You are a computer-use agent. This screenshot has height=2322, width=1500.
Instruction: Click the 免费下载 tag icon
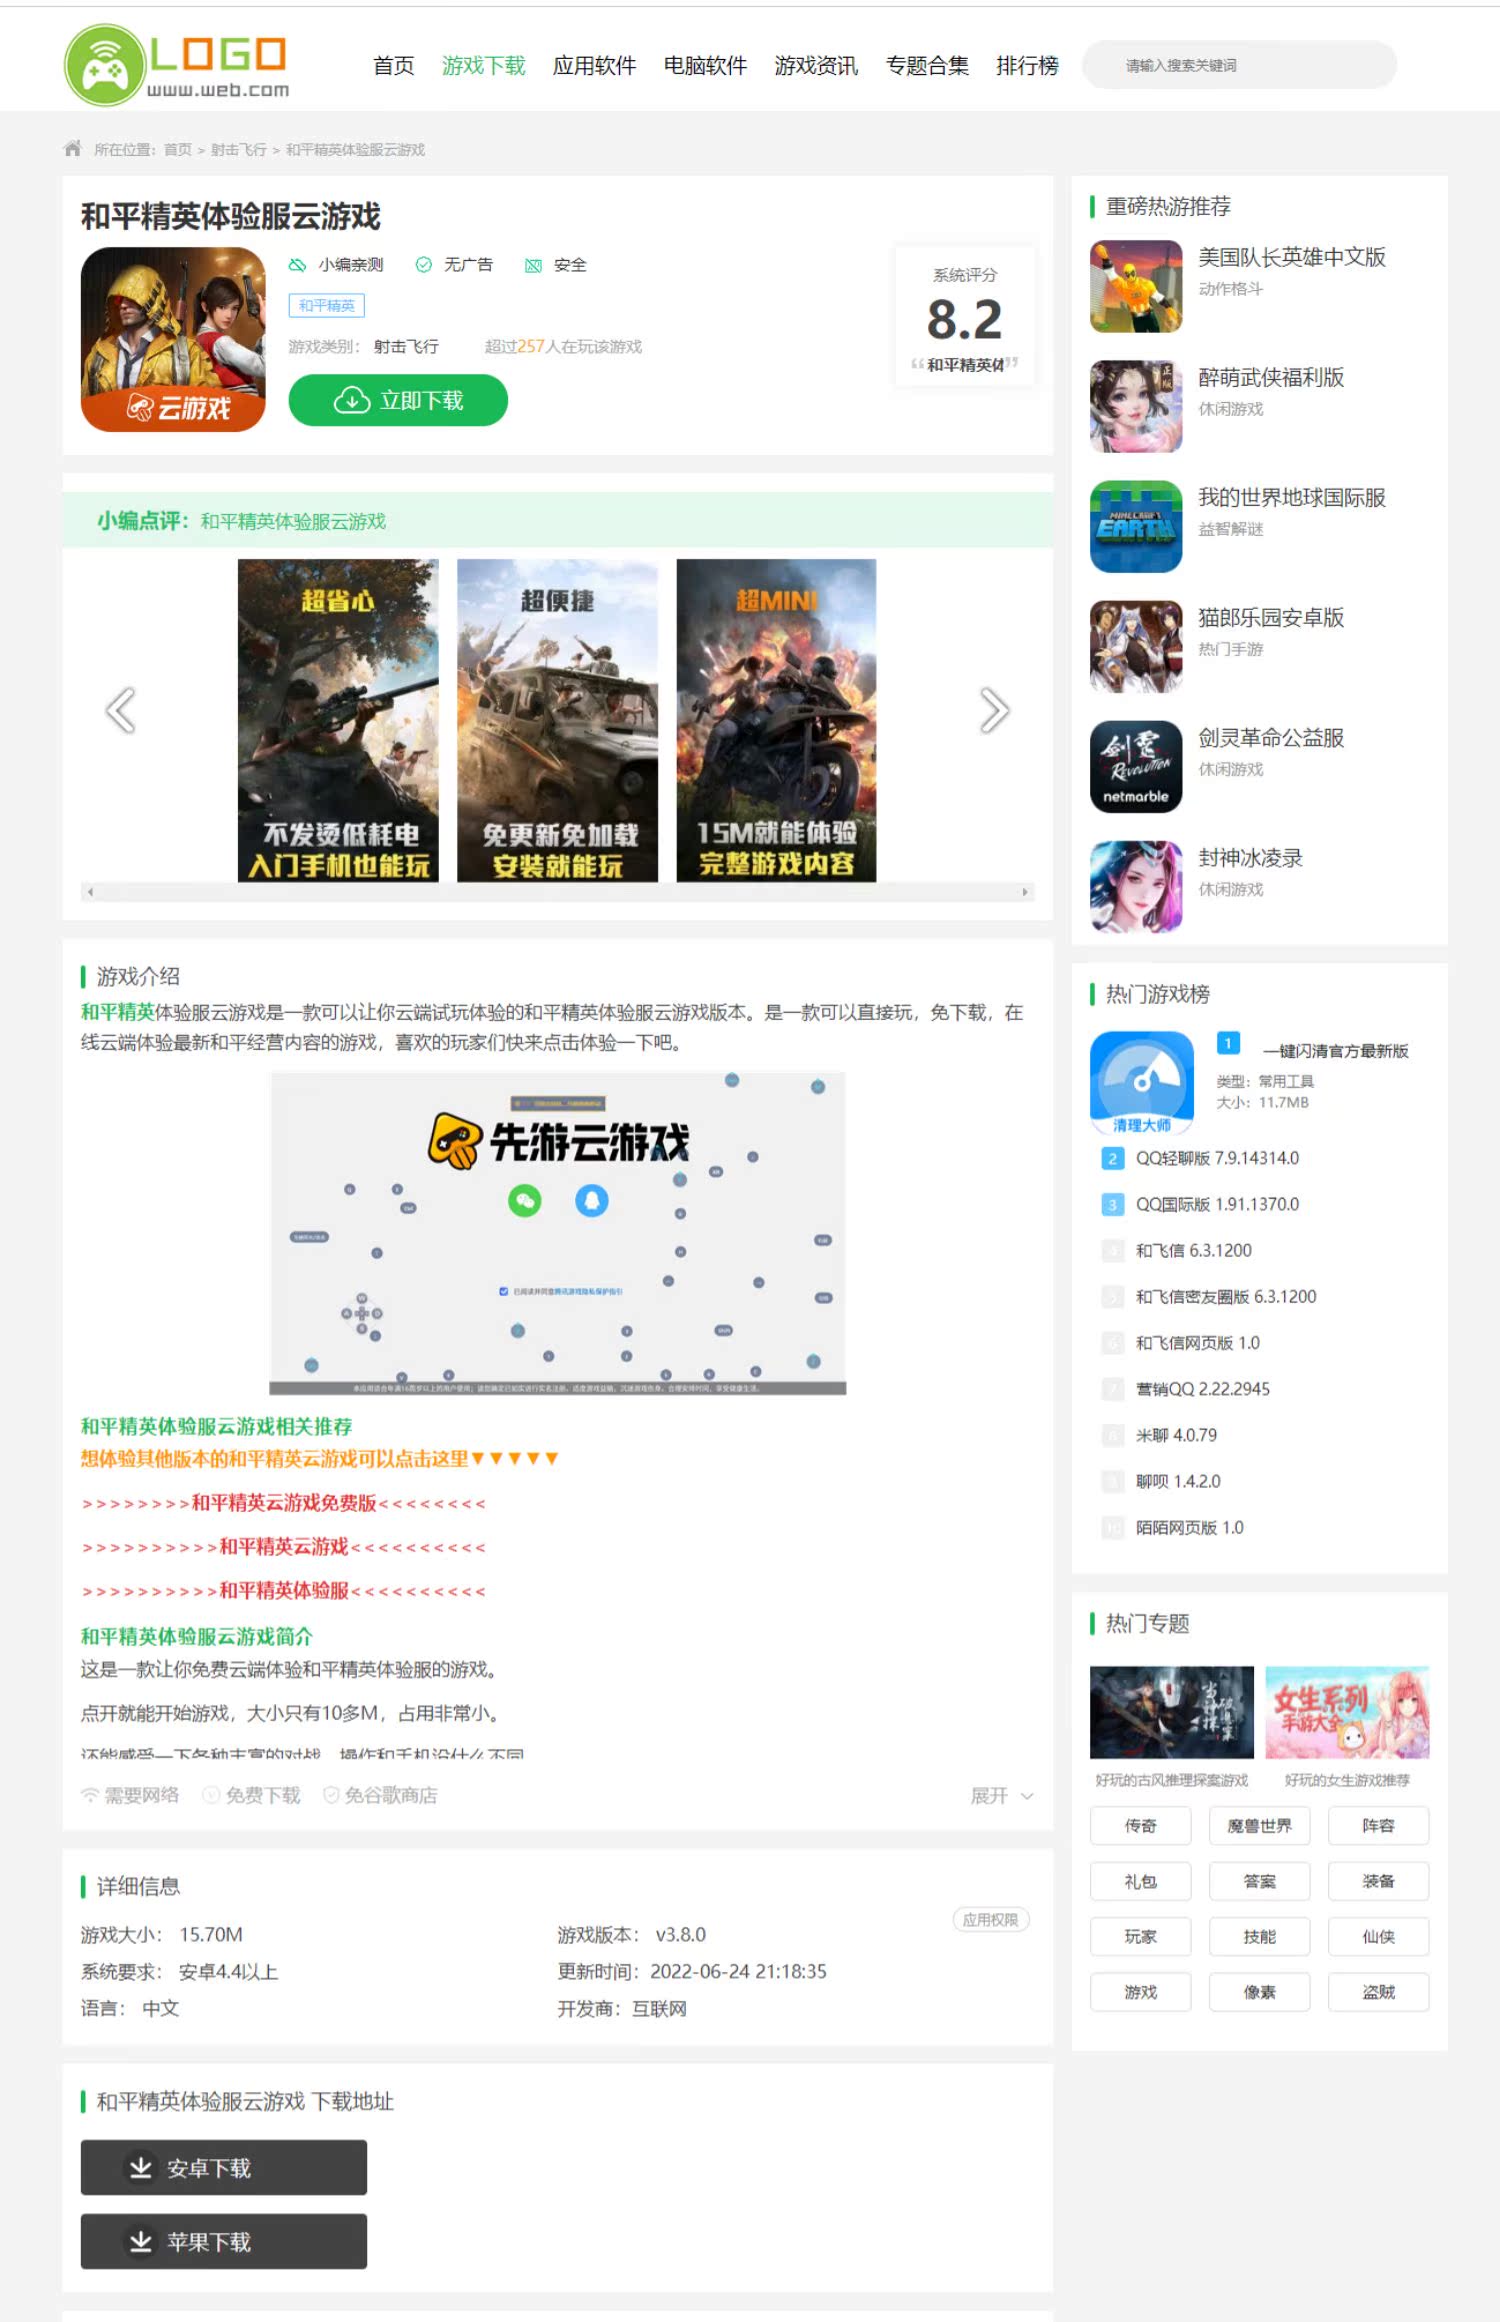point(211,1795)
